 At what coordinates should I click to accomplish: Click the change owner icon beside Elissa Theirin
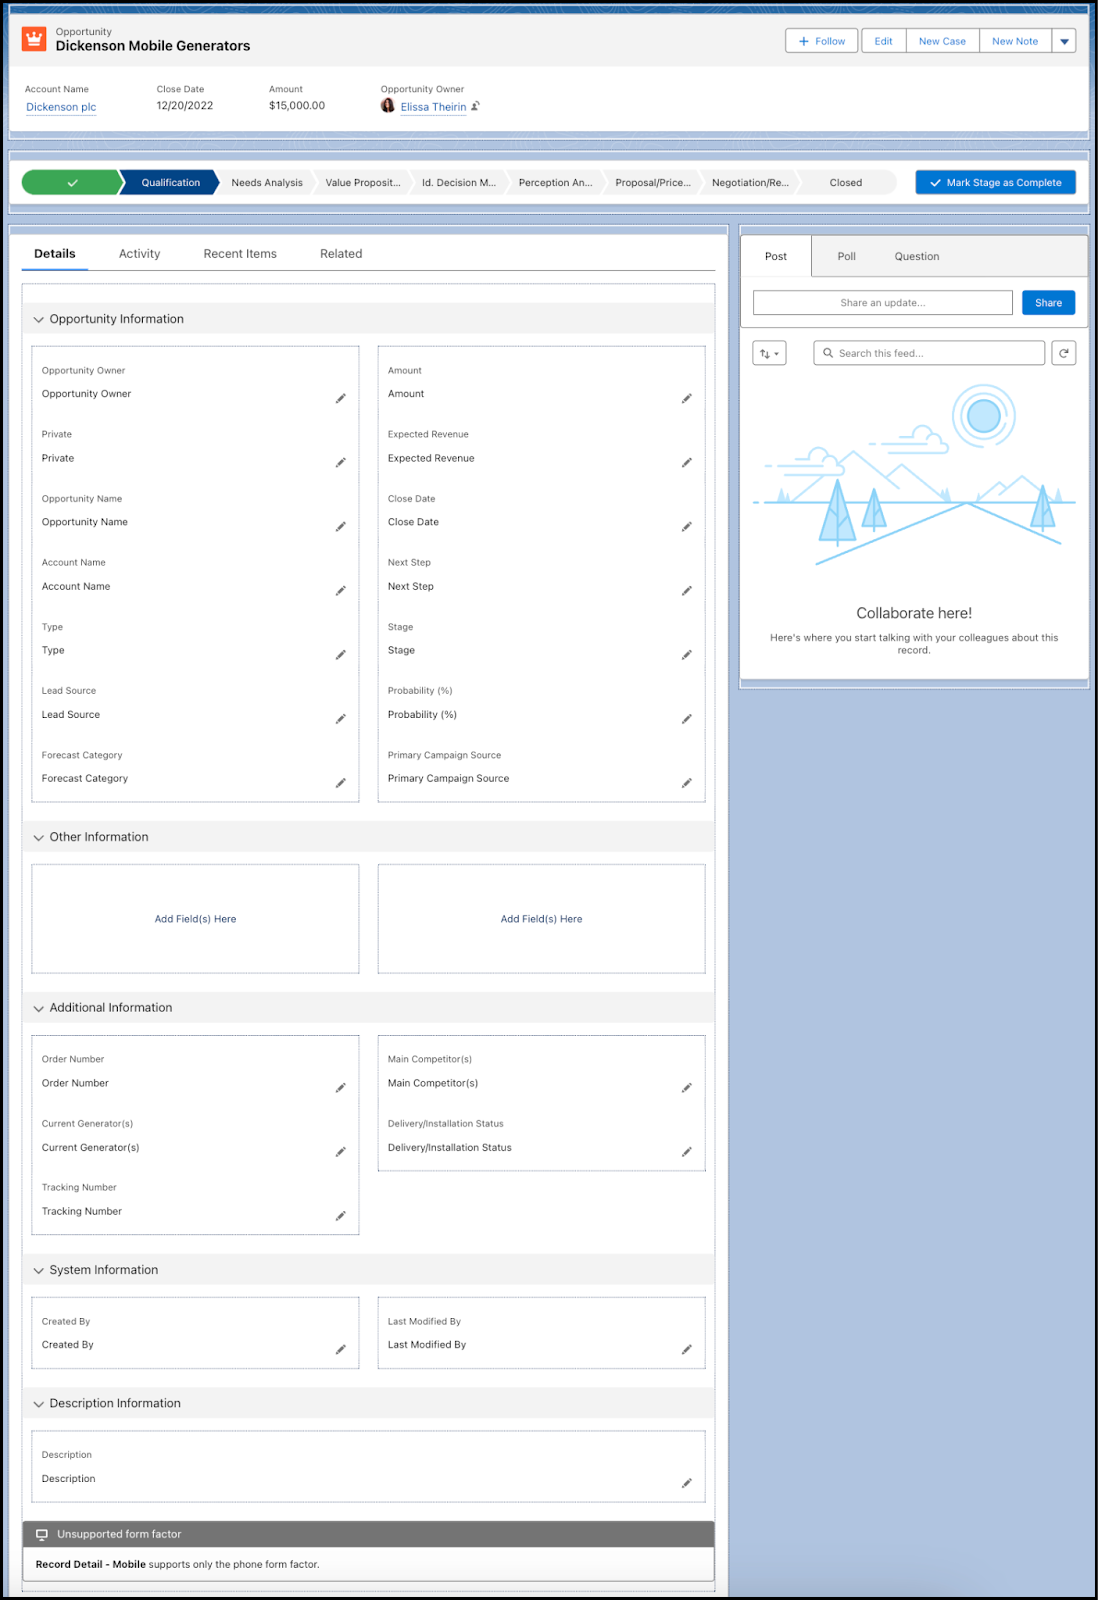475,106
